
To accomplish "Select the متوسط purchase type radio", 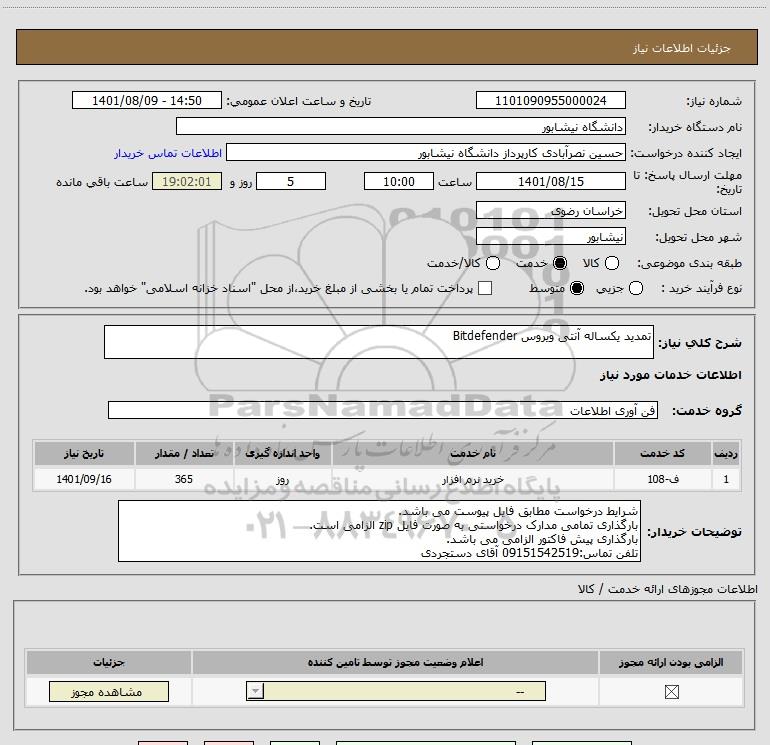I will pyautogui.click(x=577, y=288).
